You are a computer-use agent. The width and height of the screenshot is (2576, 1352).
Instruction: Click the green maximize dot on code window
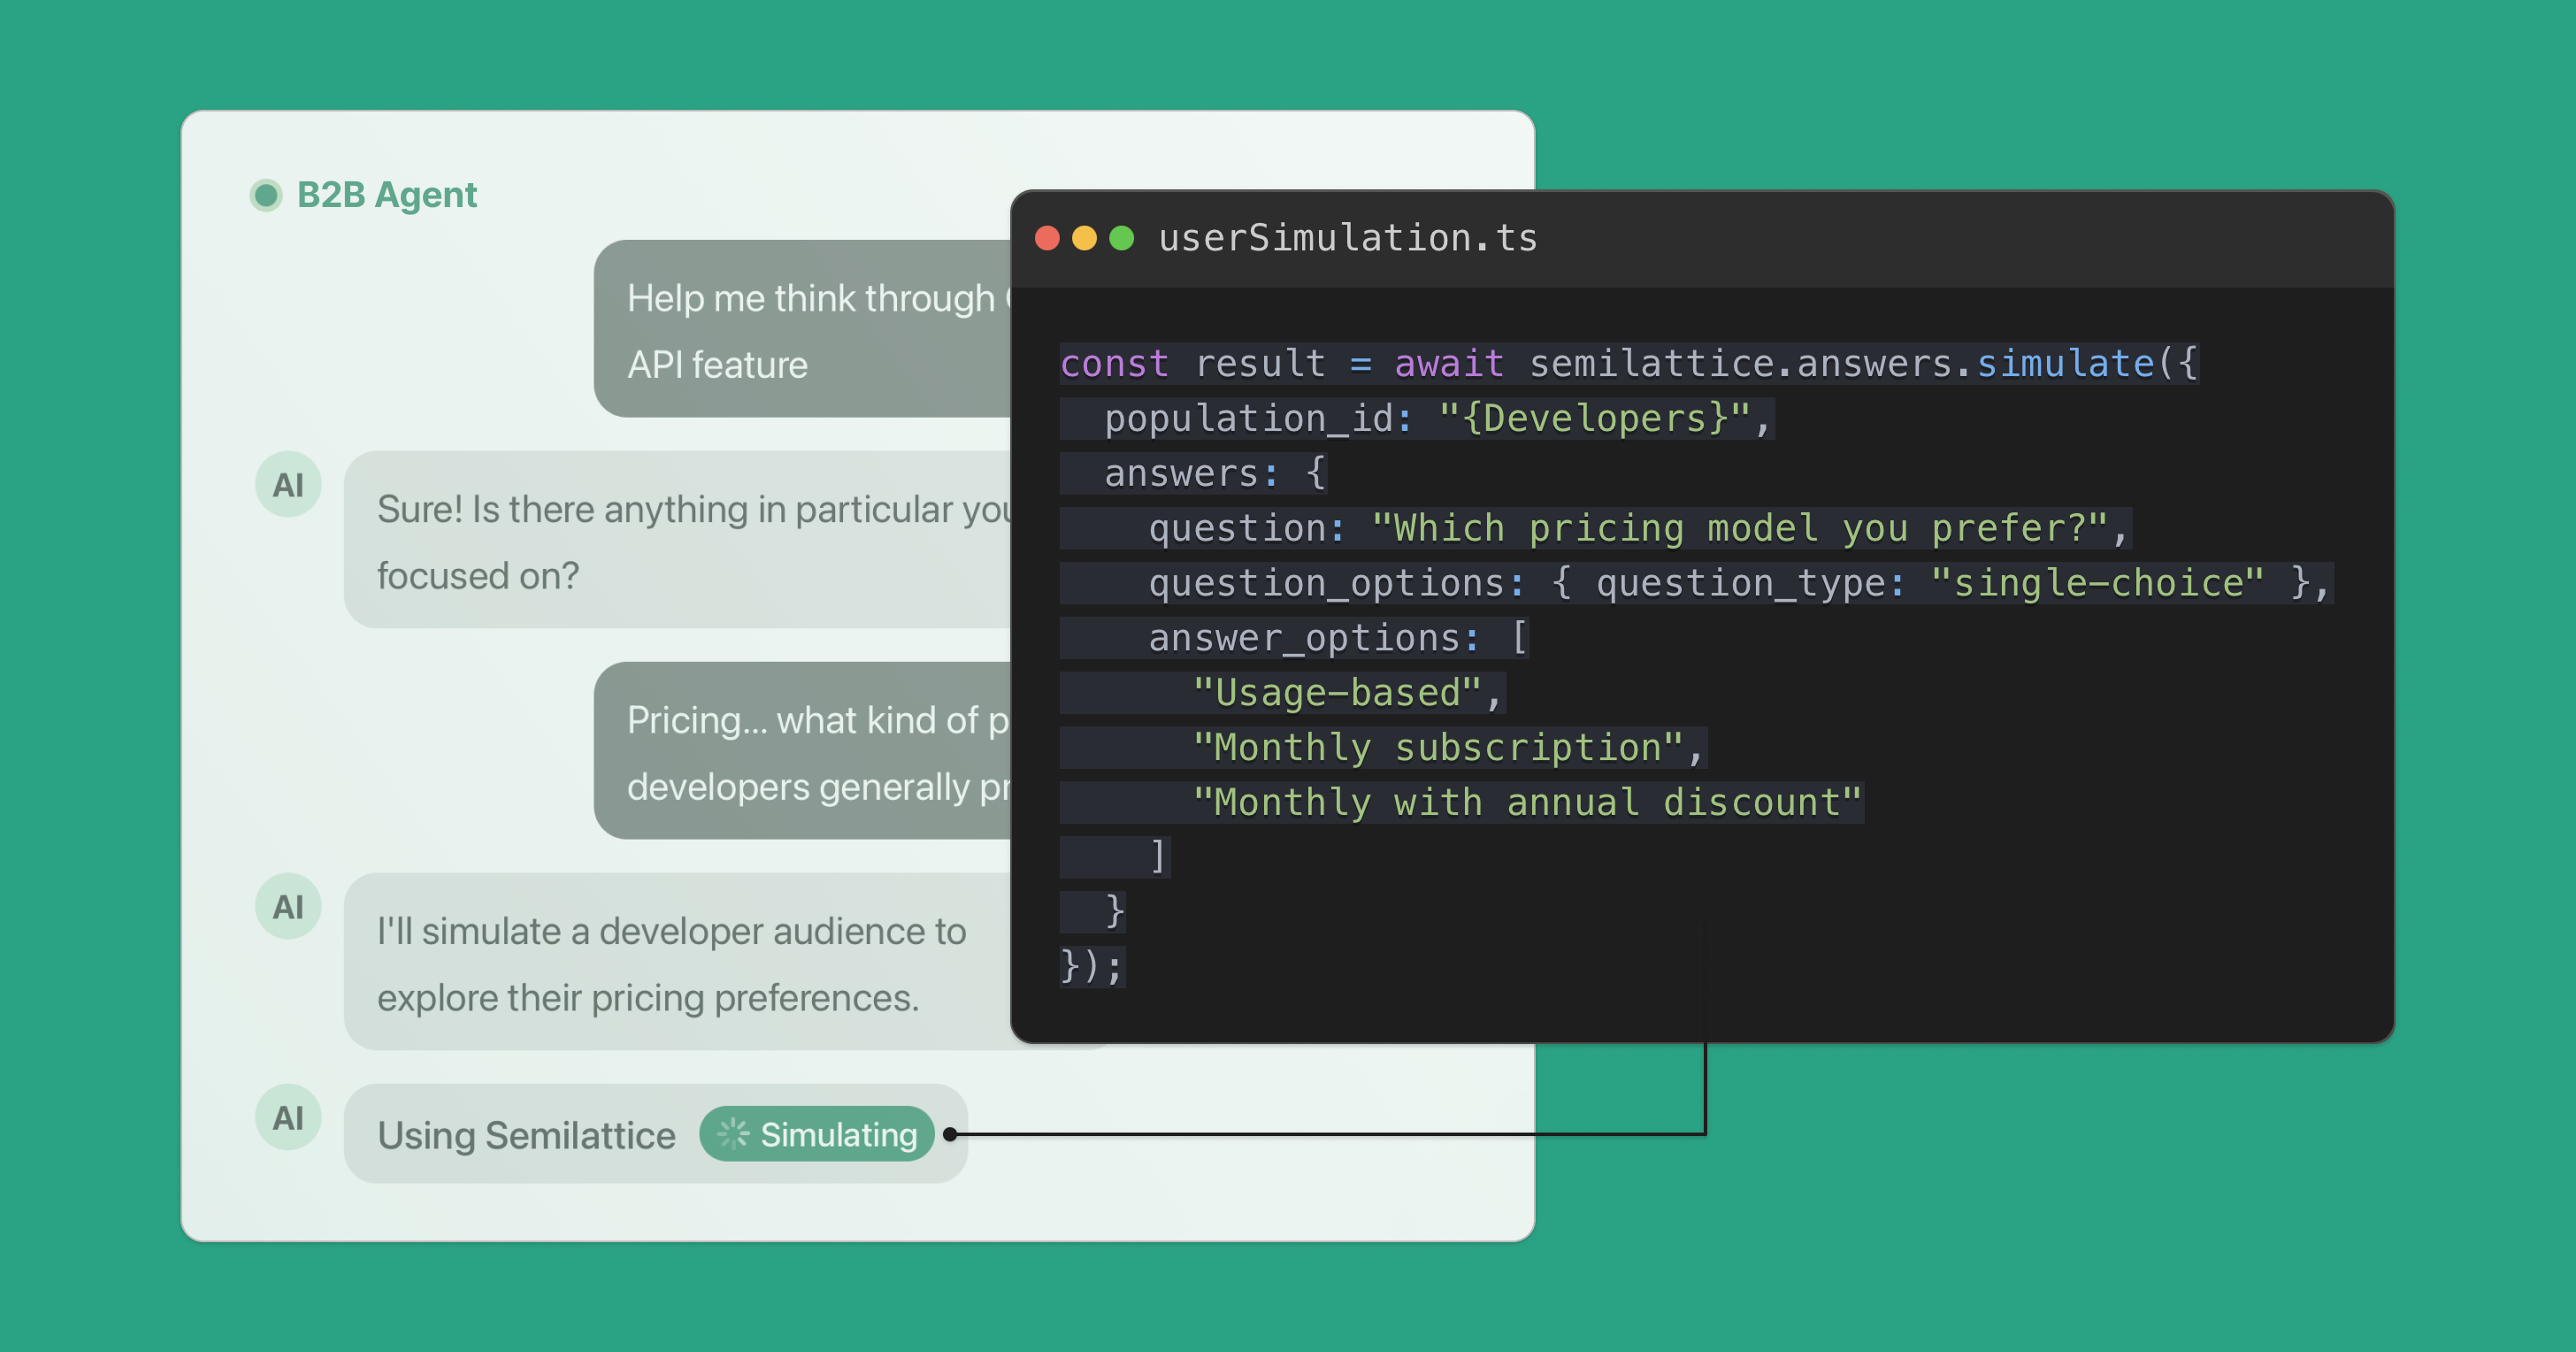(1121, 238)
